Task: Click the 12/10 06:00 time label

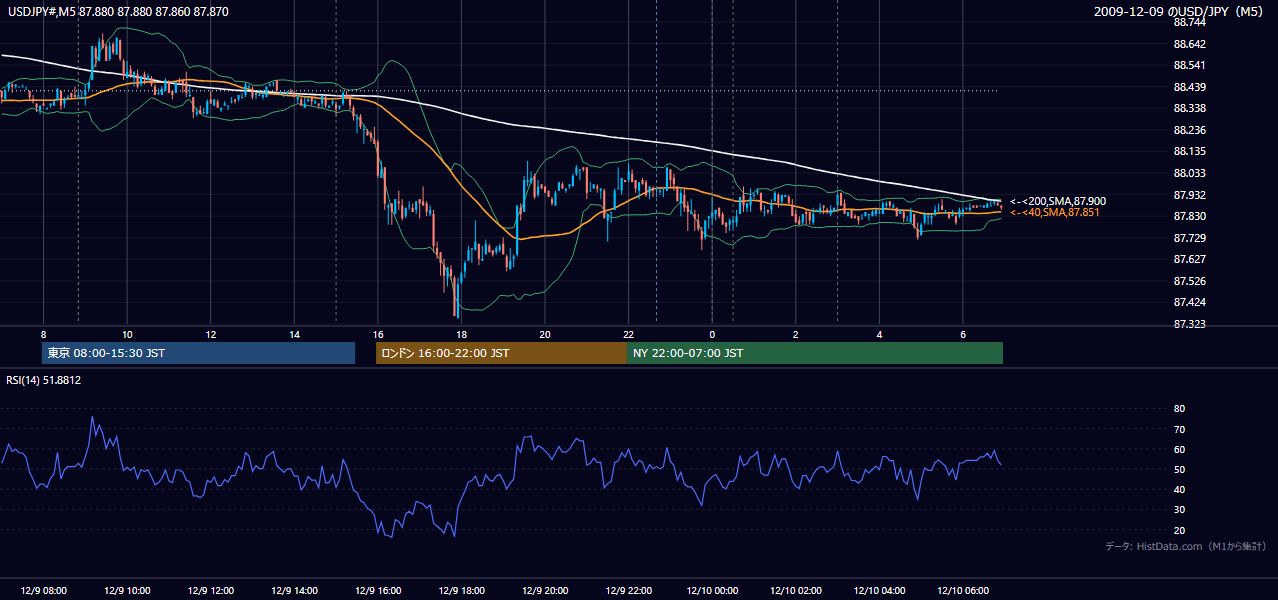Action: coord(963,590)
